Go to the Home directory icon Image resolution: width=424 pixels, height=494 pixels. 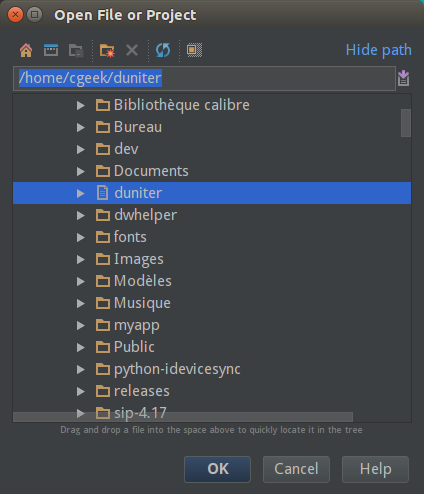tap(26, 51)
